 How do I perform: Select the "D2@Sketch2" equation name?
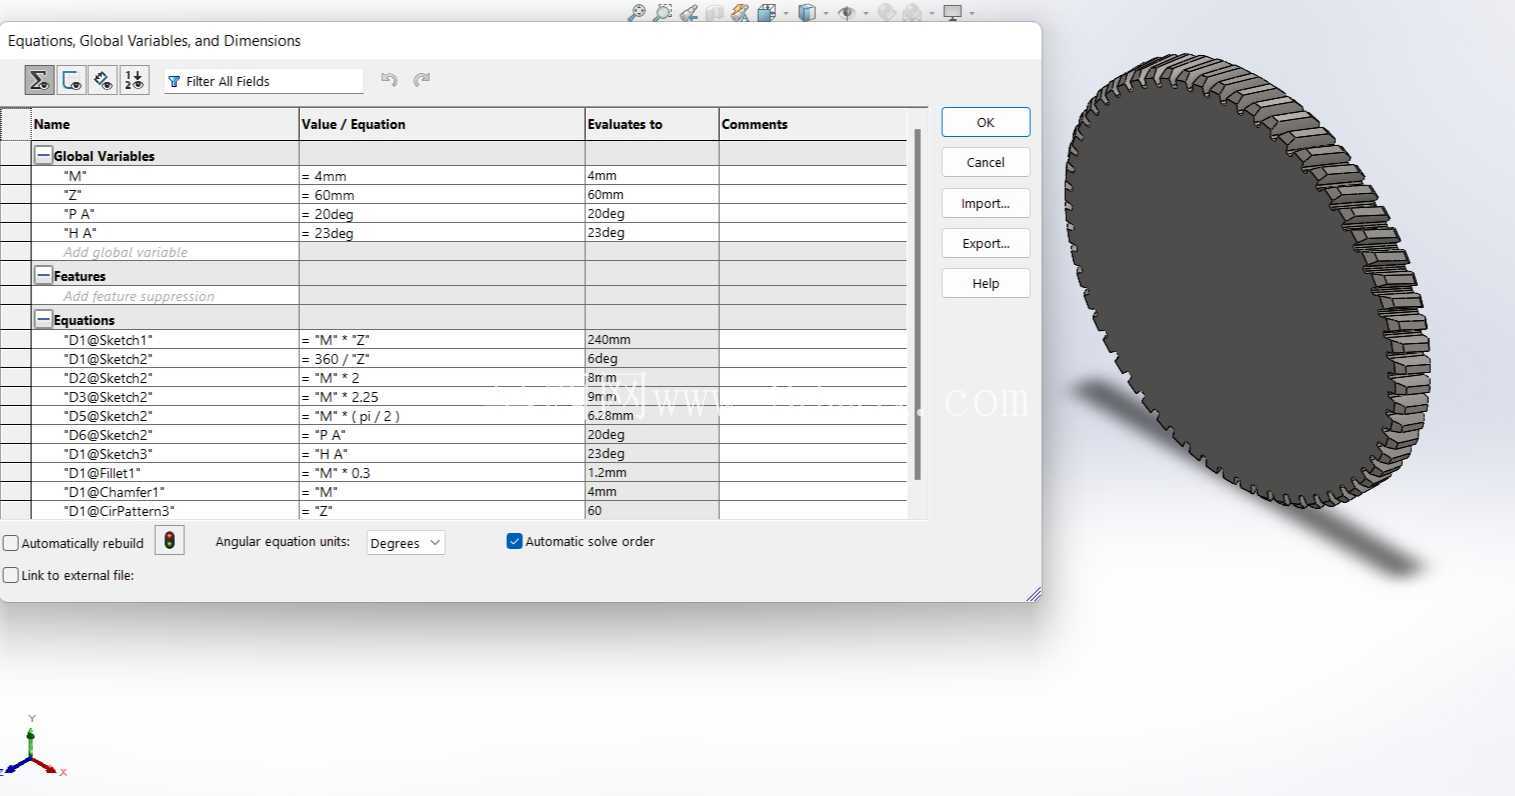[108, 378]
